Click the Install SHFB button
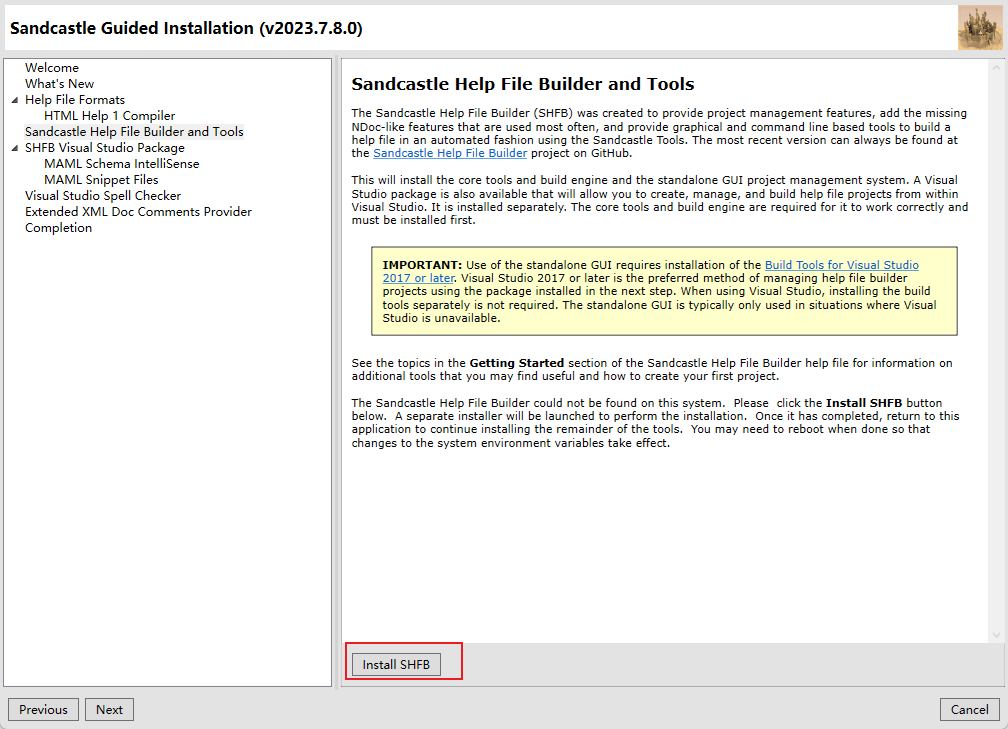1008x729 pixels. 396,665
